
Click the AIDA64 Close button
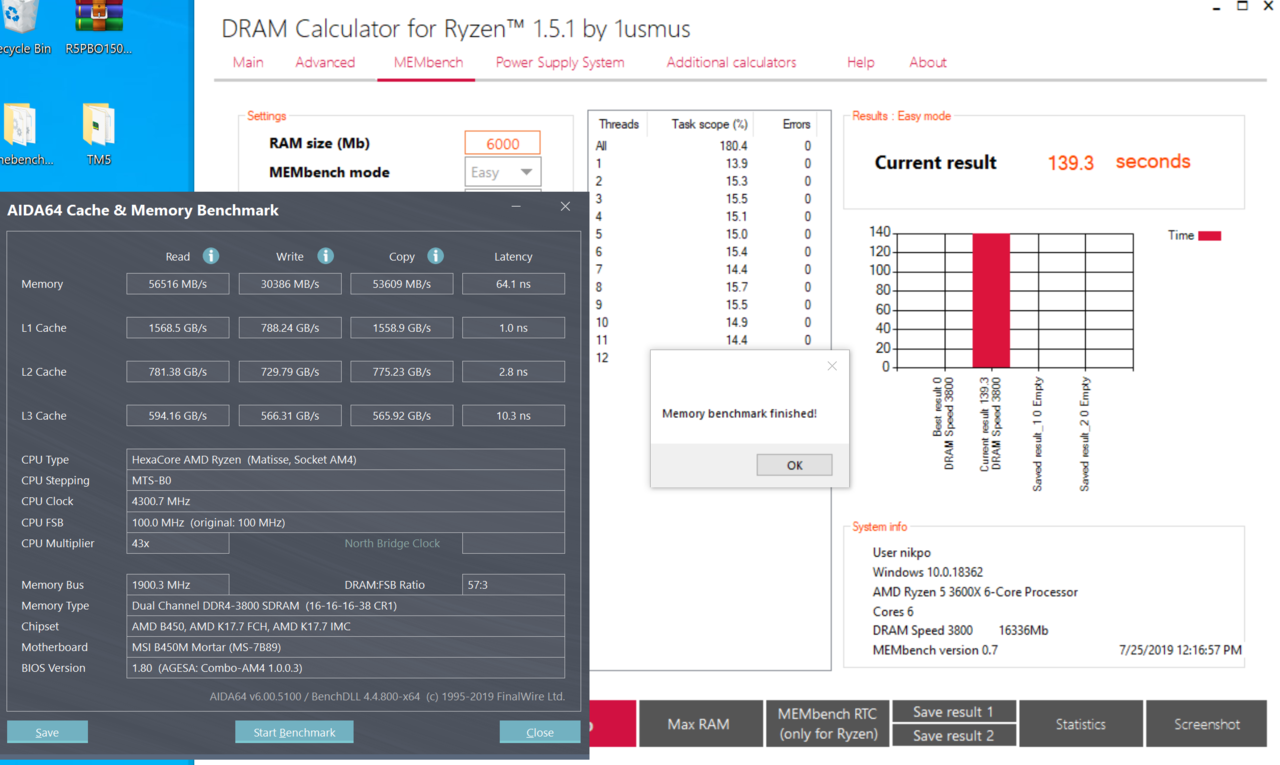(540, 732)
